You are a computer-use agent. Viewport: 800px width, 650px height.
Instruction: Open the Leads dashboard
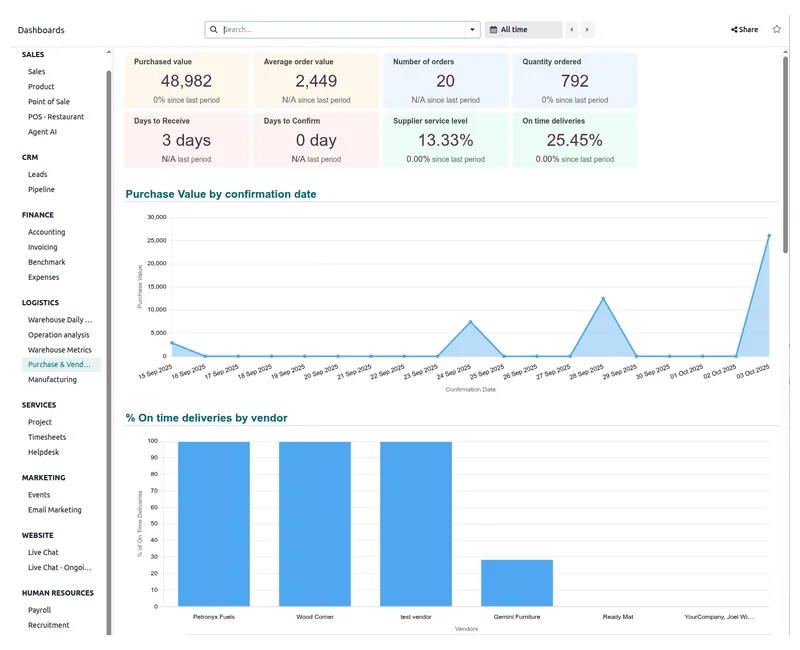[x=38, y=174]
